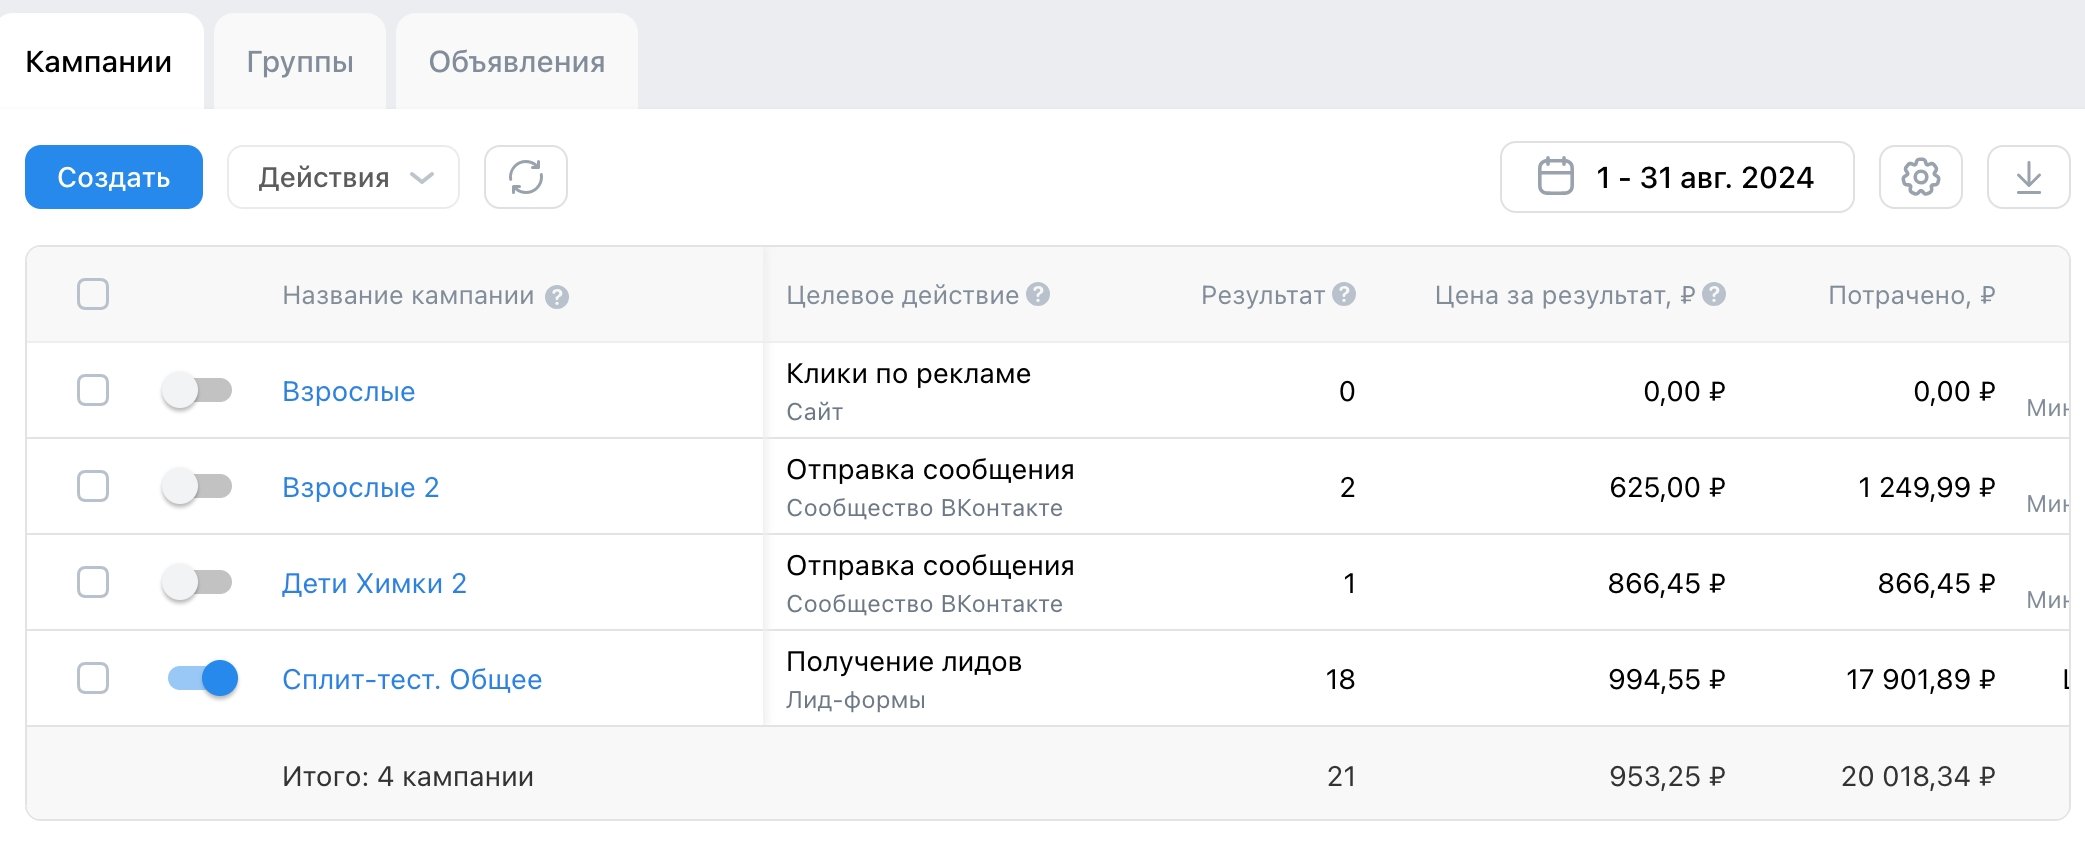Click the download statistics icon
Image resolution: width=2085 pixels, height=848 pixels.
pos(2028,177)
